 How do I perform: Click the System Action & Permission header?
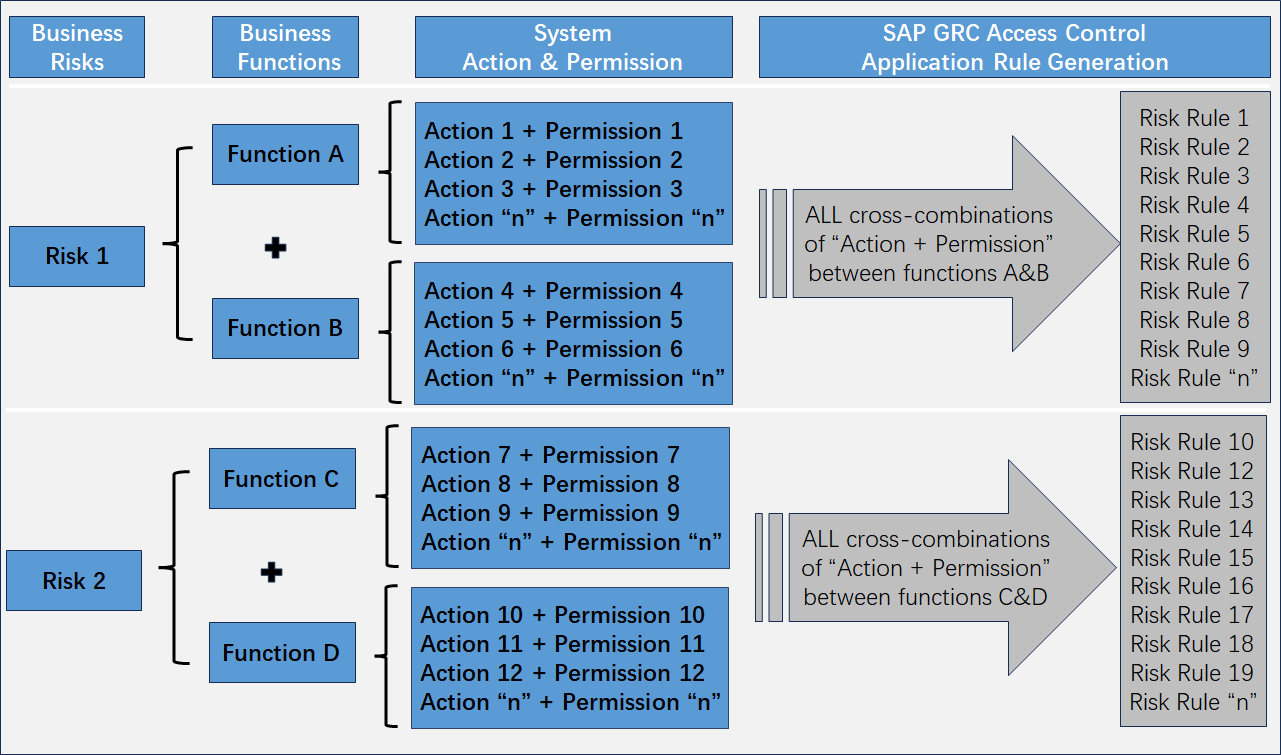pos(572,47)
